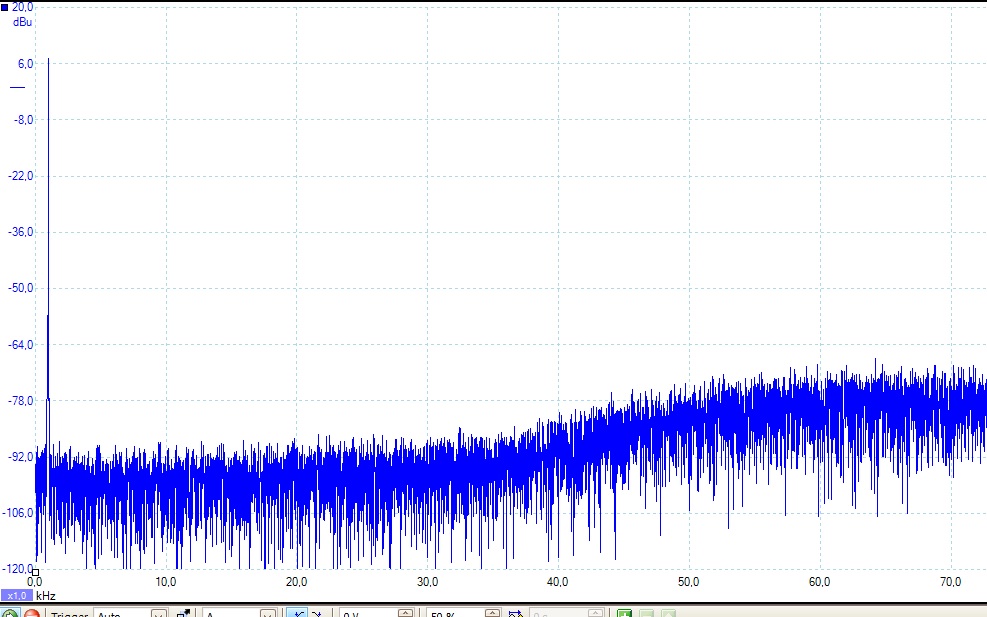Open the advanced trigger settings icon
The width and height of the screenshot is (987, 617).
[x=183, y=614]
